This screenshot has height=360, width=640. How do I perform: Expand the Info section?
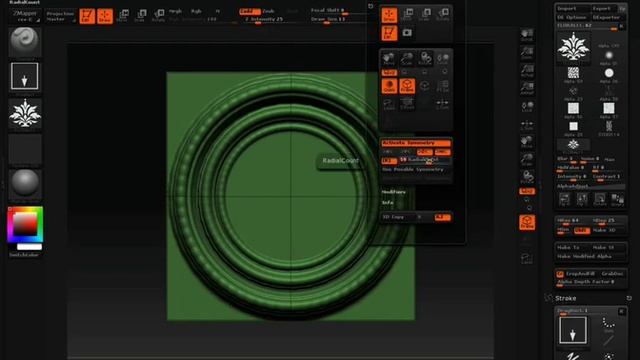point(388,202)
